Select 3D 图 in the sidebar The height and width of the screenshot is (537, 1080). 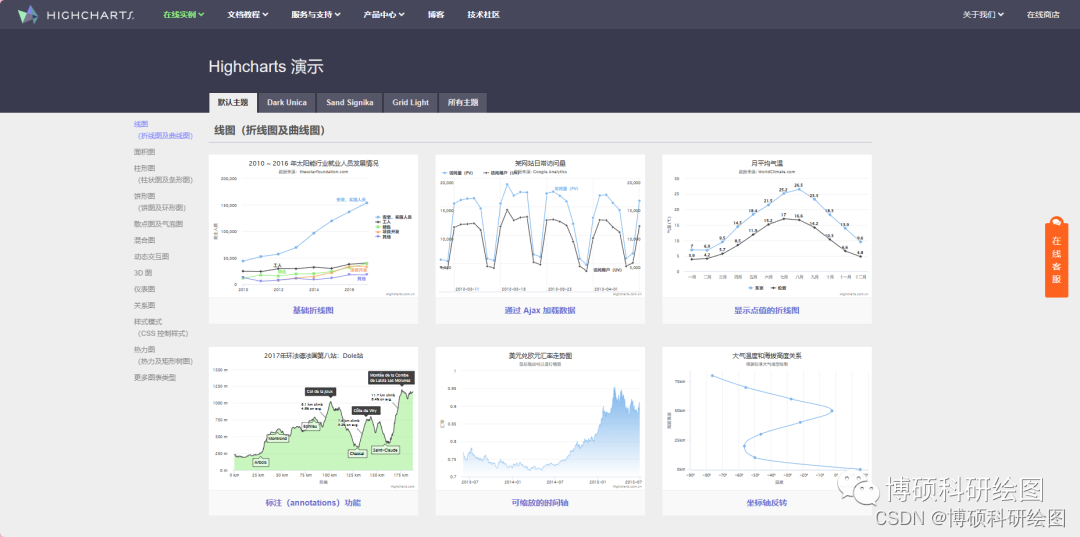point(143,273)
